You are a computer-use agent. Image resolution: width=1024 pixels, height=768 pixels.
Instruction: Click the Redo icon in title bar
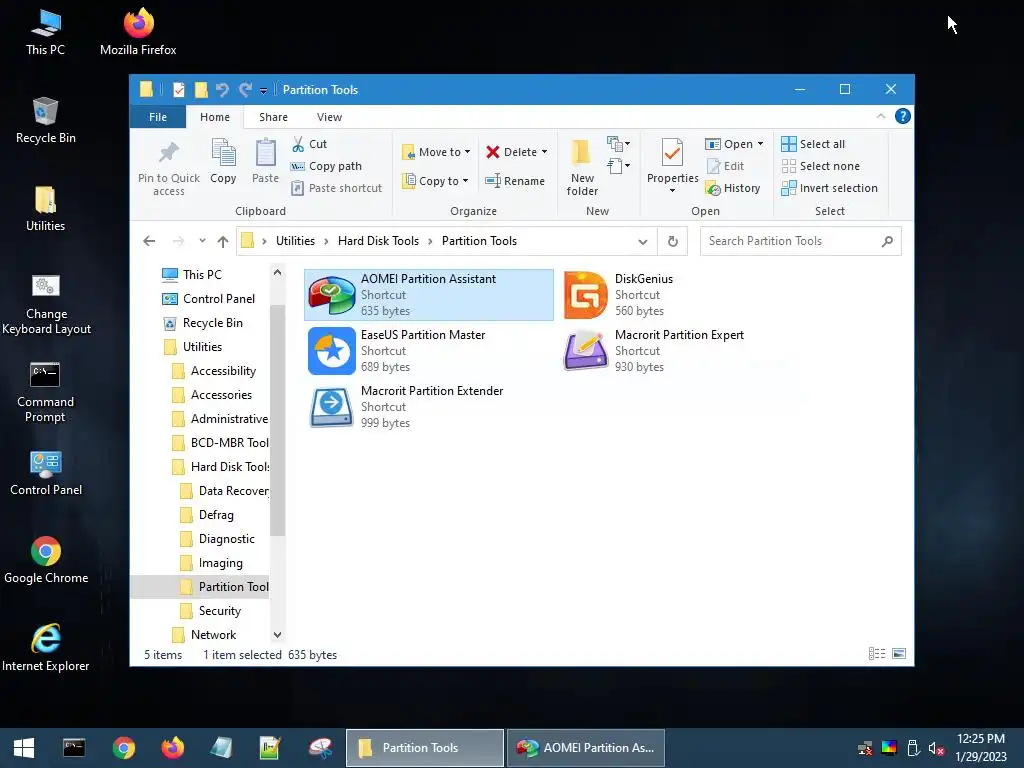[x=245, y=89]
